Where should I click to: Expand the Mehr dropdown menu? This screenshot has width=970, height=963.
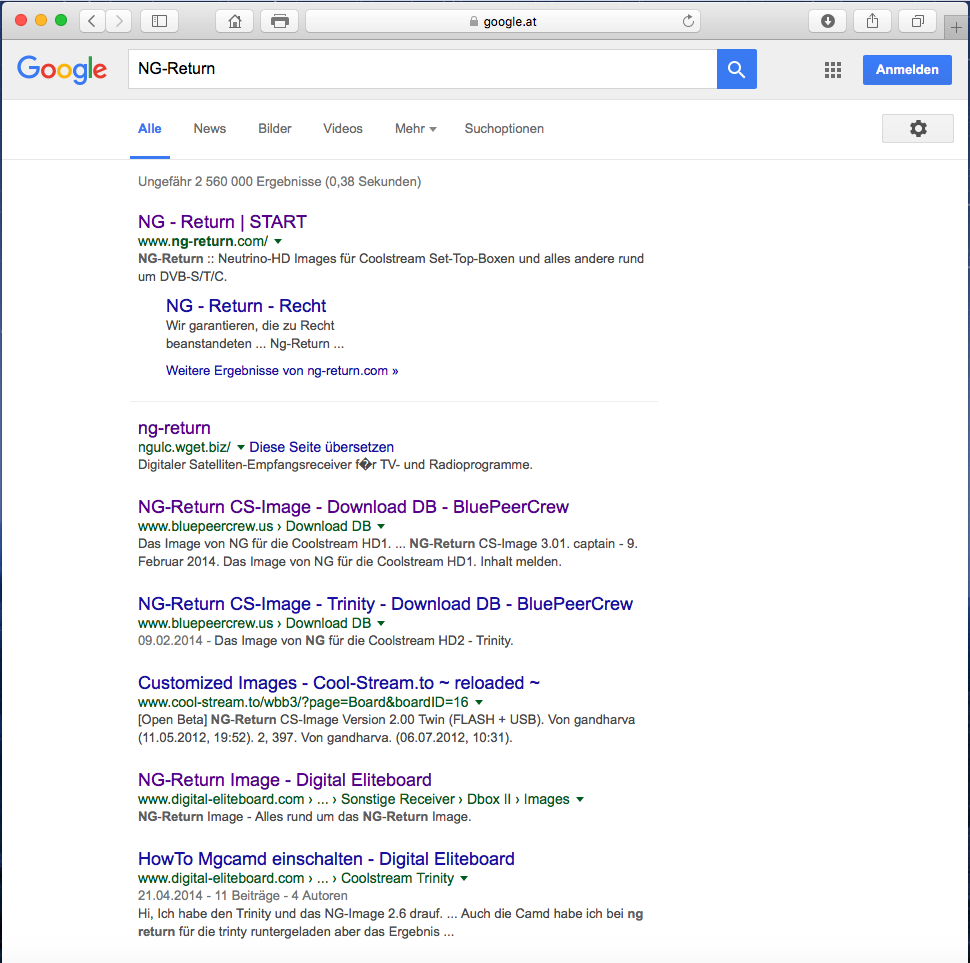[415, 129]
